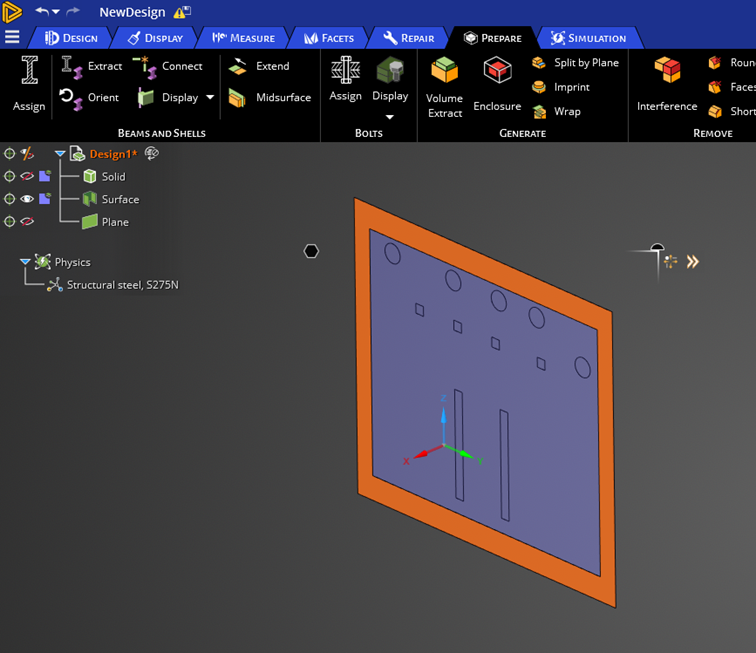
Task: Select the Orient beam tool
Action: (90, 98)
